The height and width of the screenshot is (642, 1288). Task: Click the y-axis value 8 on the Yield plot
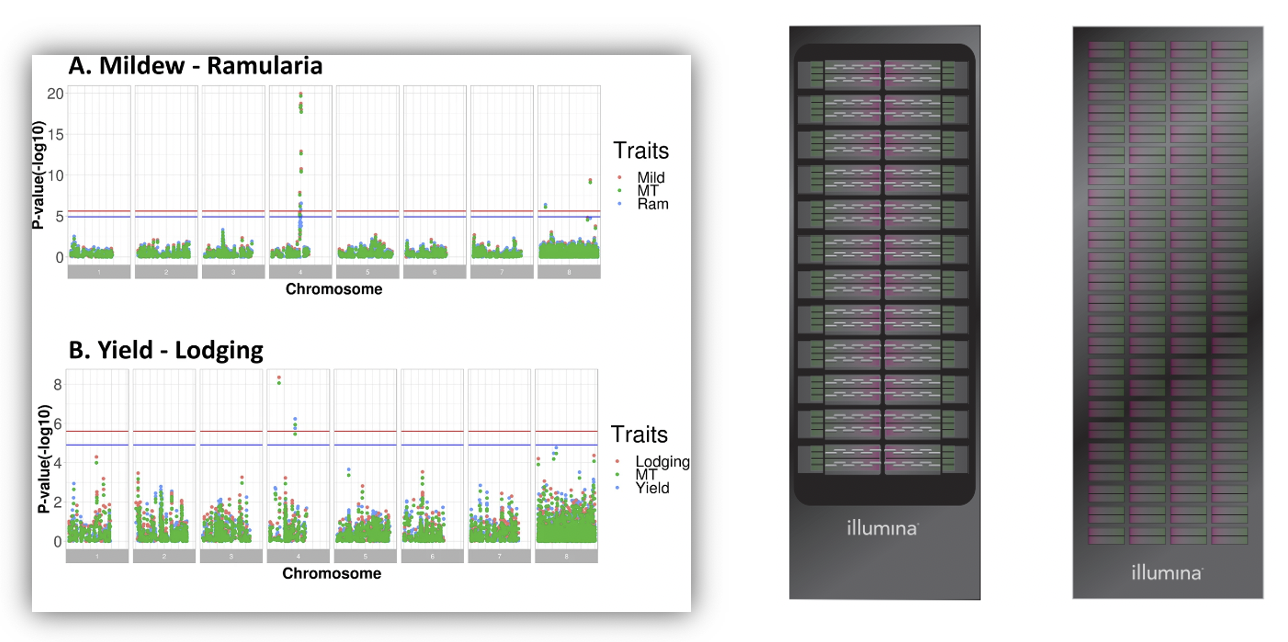(x=58, y=384)
